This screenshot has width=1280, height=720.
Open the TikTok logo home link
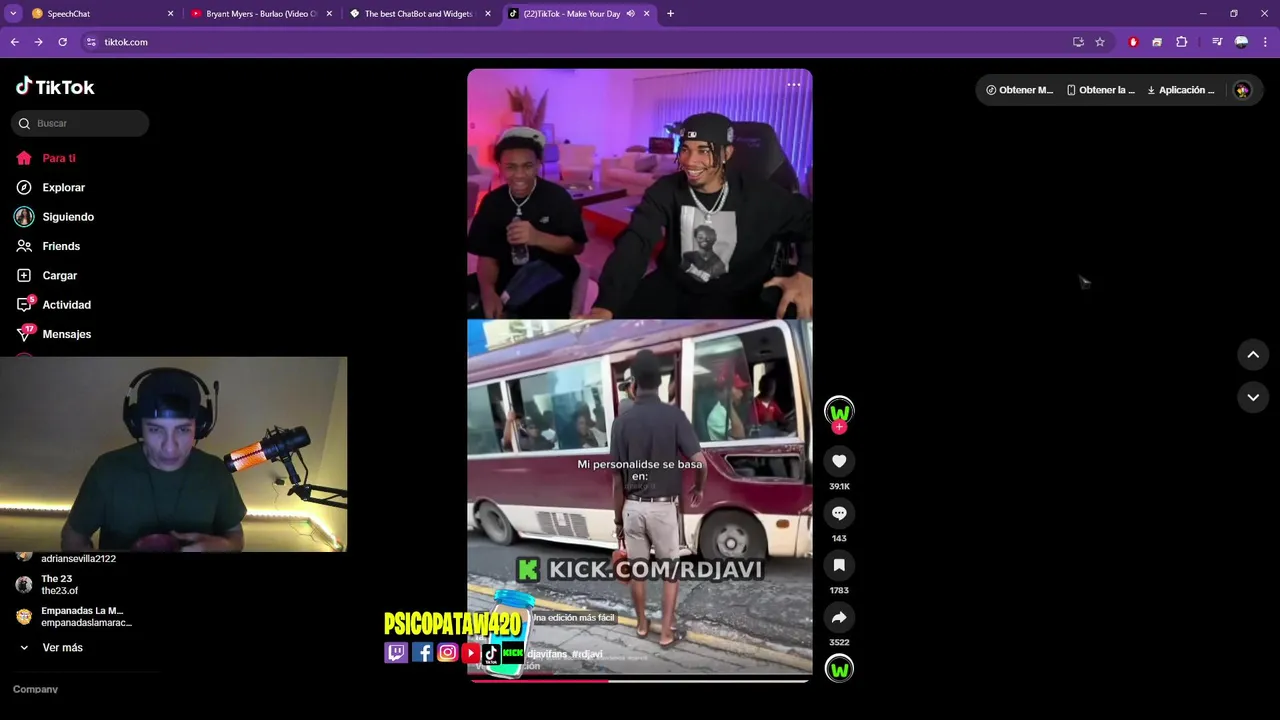coord(55,87)
